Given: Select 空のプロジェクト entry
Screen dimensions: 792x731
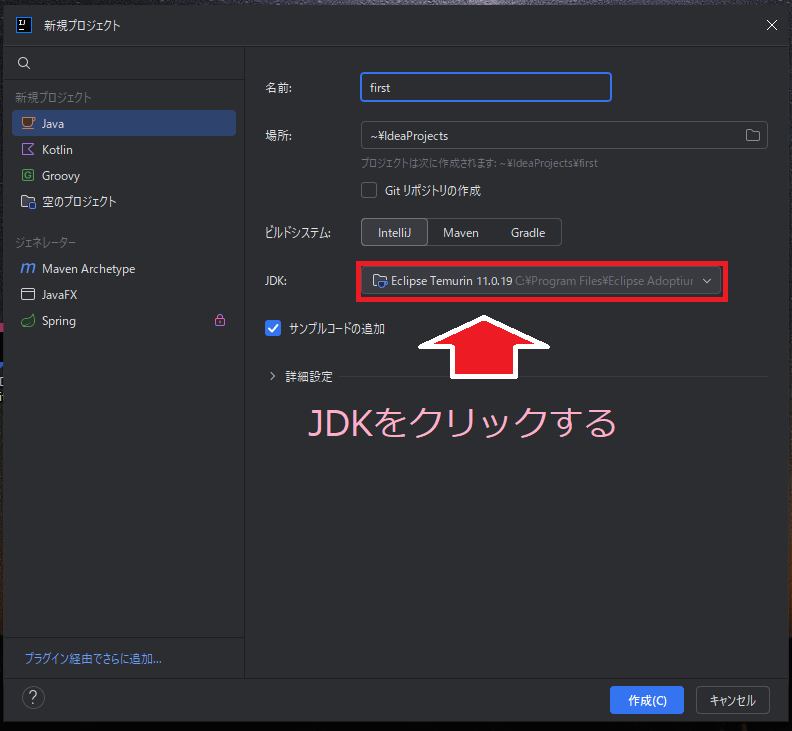Looking at the screenshot, I should coord(124,202).
